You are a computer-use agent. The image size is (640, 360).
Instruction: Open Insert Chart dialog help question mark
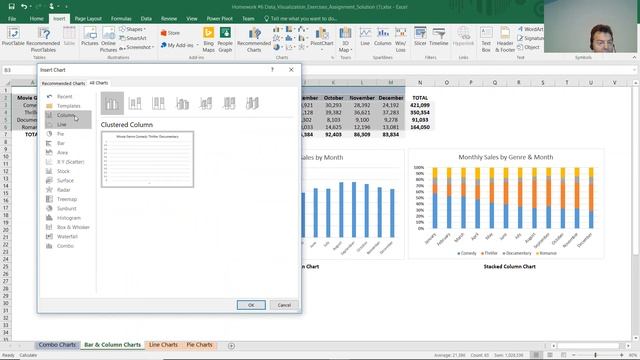pyautogui.click(x=272, y=70)
